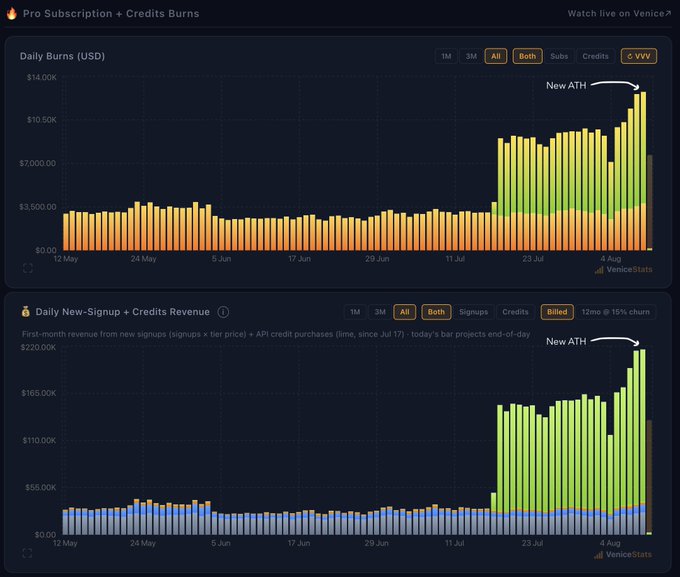Click VeniceStats logo under burns chart
The height and width of the screenshot is (577, 680).
[624, 269]
